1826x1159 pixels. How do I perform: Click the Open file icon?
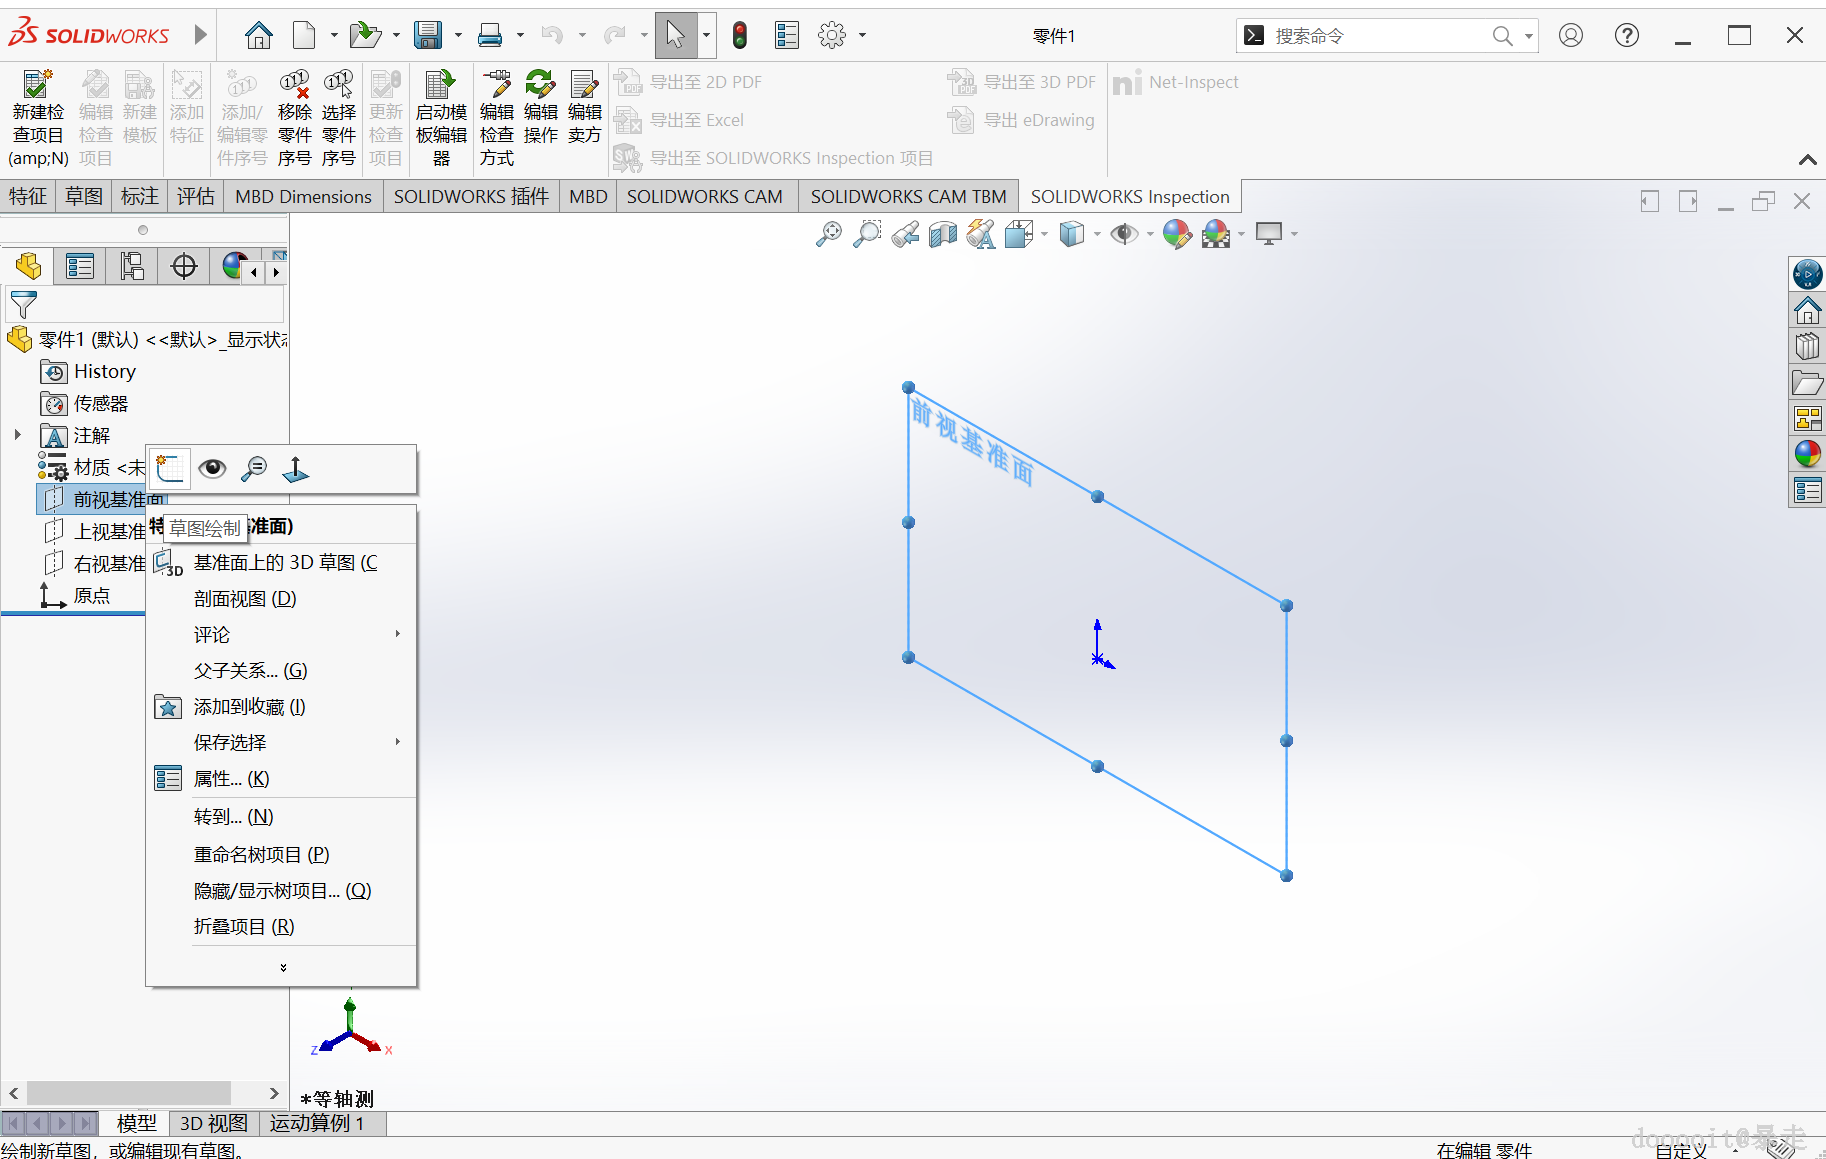tap(364, 36)
